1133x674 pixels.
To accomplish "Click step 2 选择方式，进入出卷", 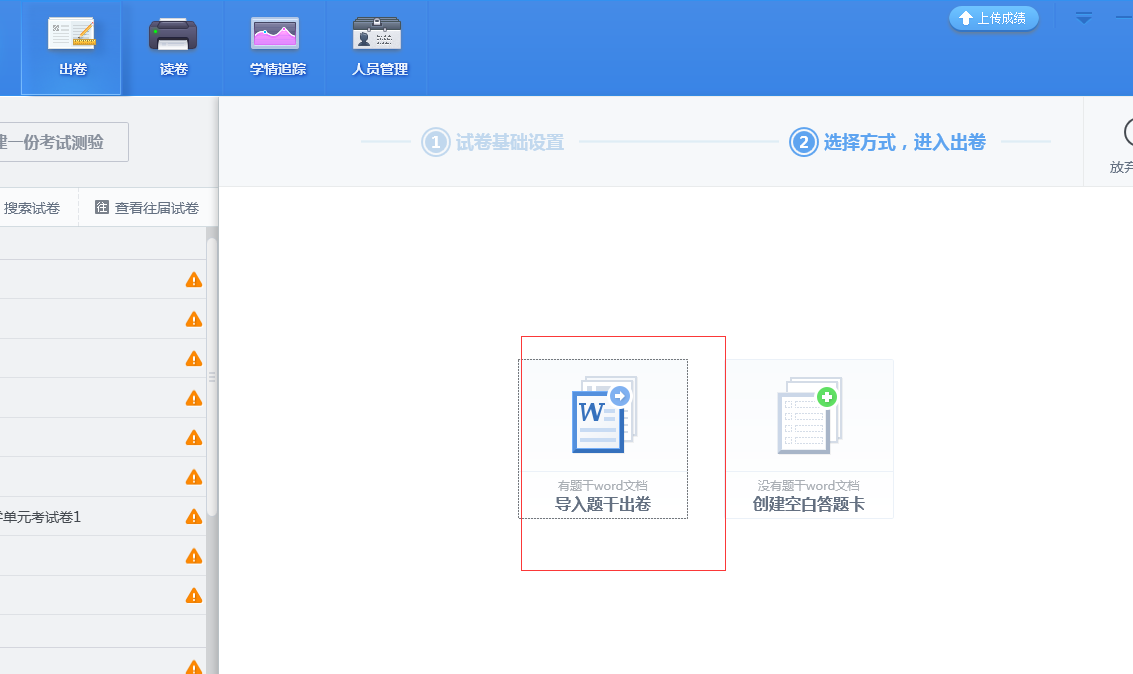I will [x=887, y=142].
